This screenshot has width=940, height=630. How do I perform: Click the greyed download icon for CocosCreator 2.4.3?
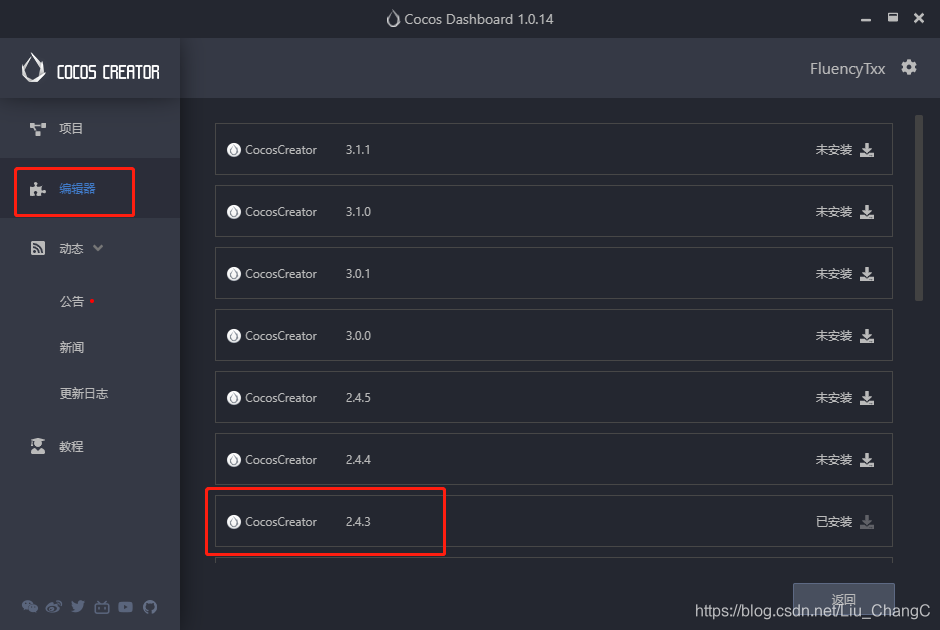tap(867, 522)
